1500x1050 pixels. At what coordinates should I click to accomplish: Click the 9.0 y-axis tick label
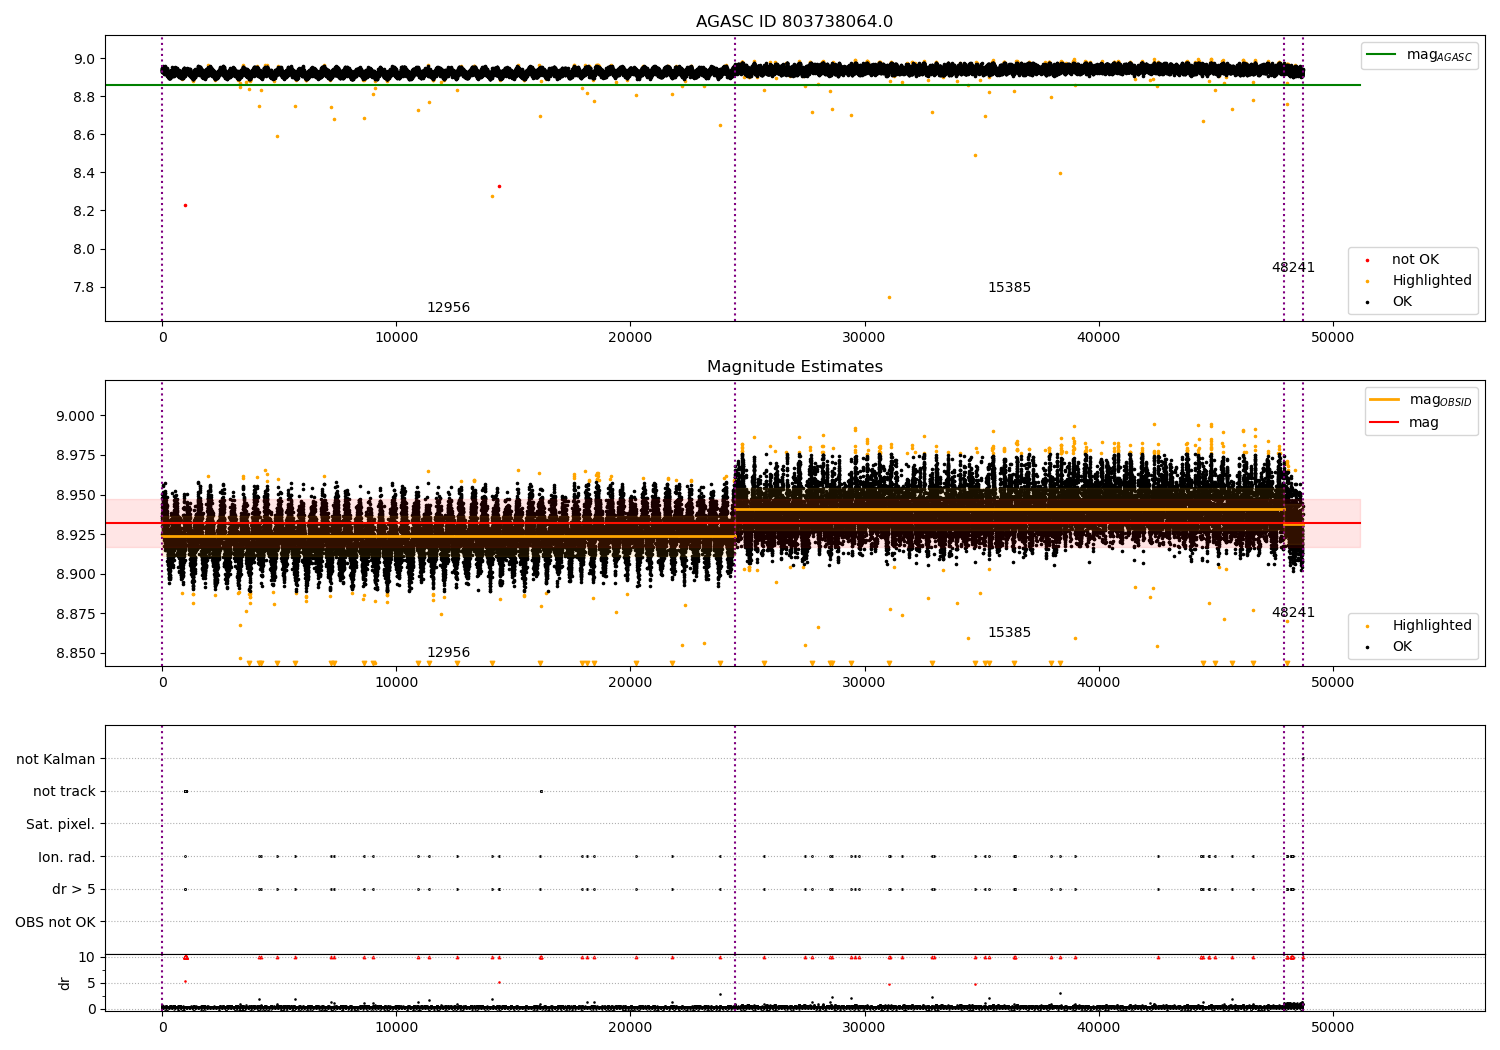click(84, 59)
